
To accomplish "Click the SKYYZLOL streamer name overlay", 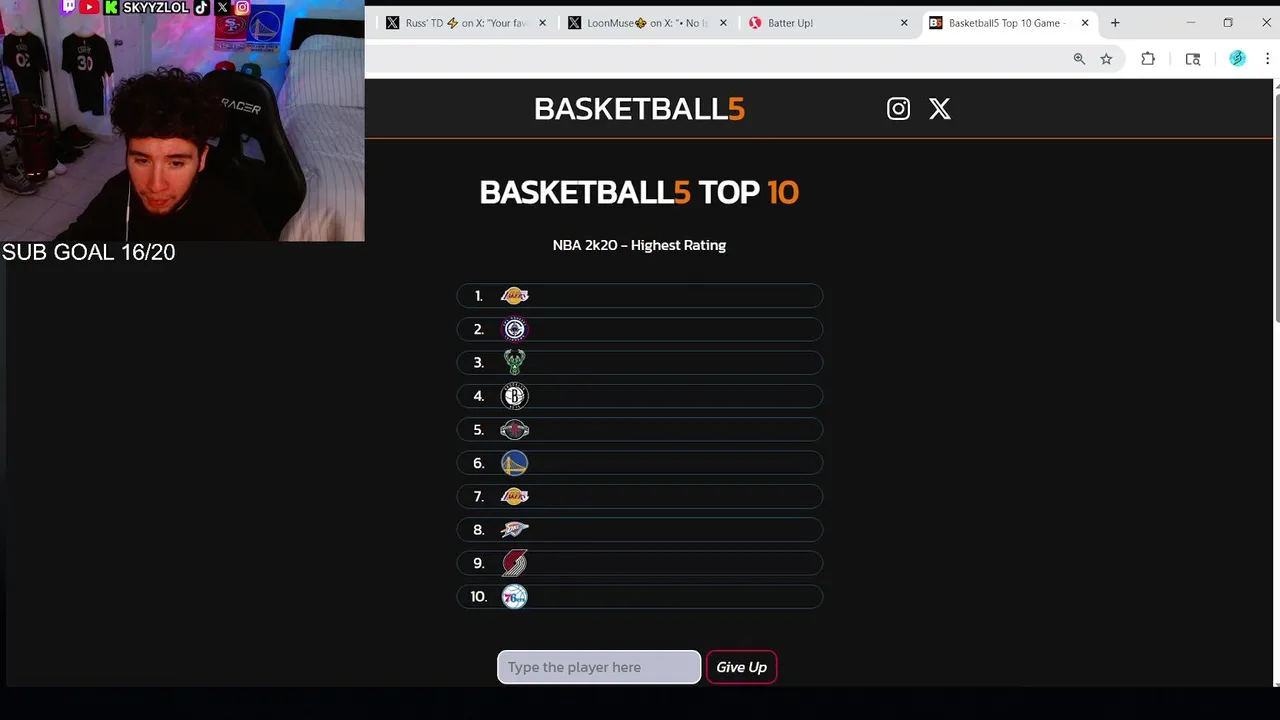I will coord(155,7).
